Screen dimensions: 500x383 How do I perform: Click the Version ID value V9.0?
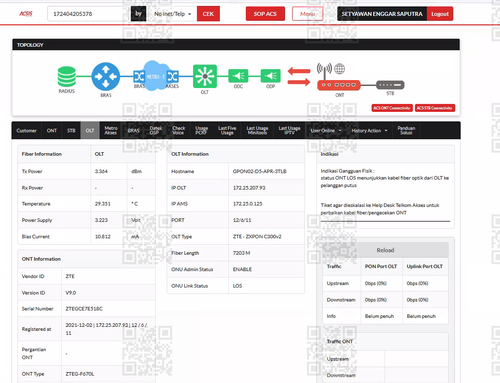point(71,293)
